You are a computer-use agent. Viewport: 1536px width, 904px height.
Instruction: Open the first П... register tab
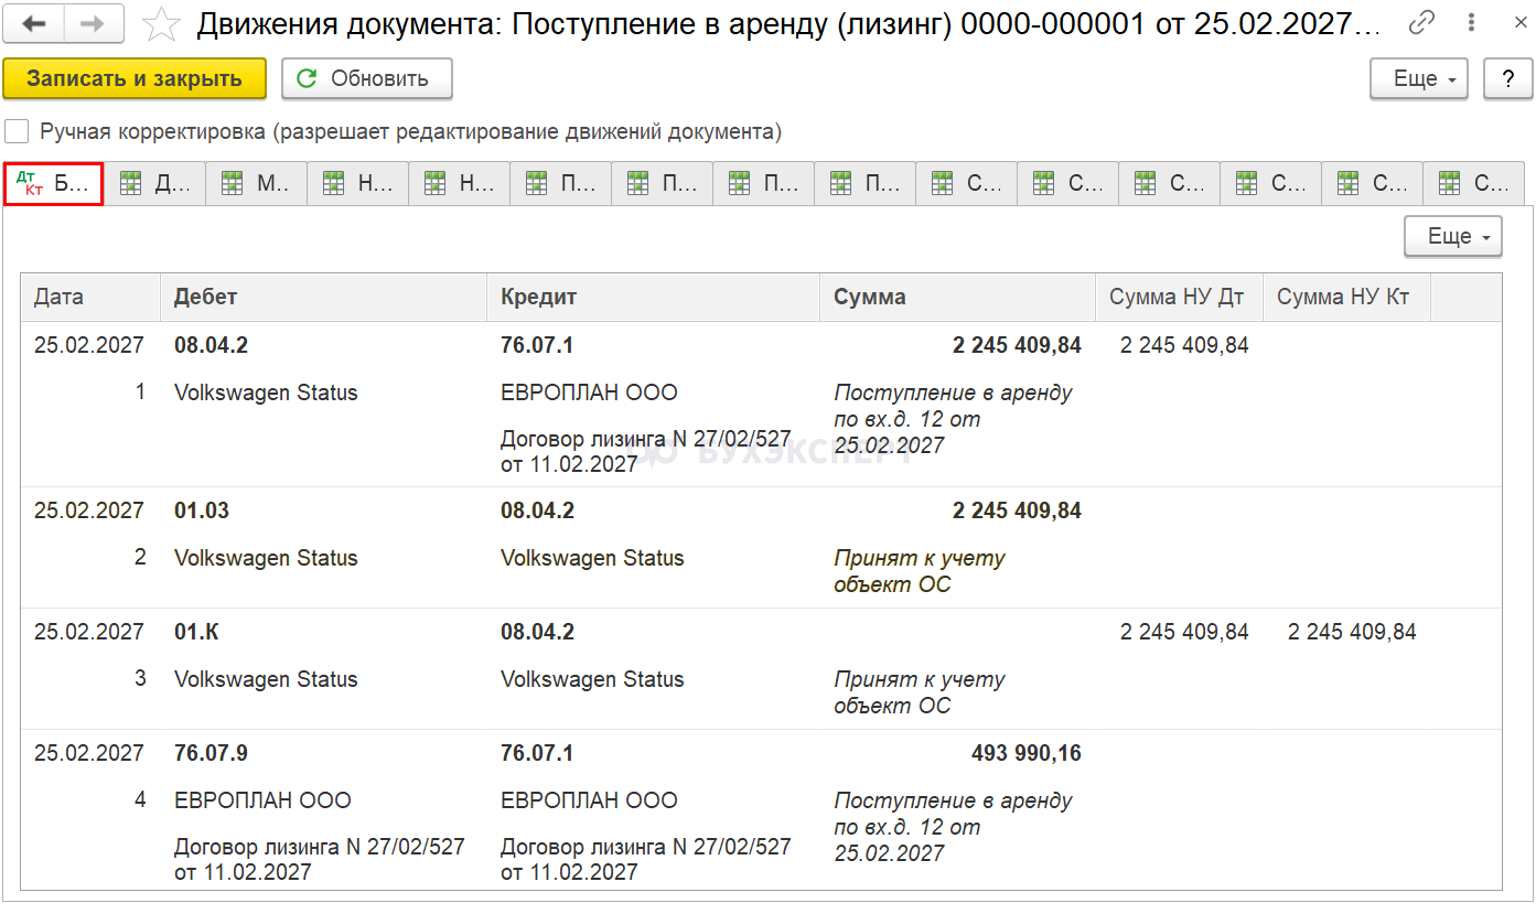point(561,183)
